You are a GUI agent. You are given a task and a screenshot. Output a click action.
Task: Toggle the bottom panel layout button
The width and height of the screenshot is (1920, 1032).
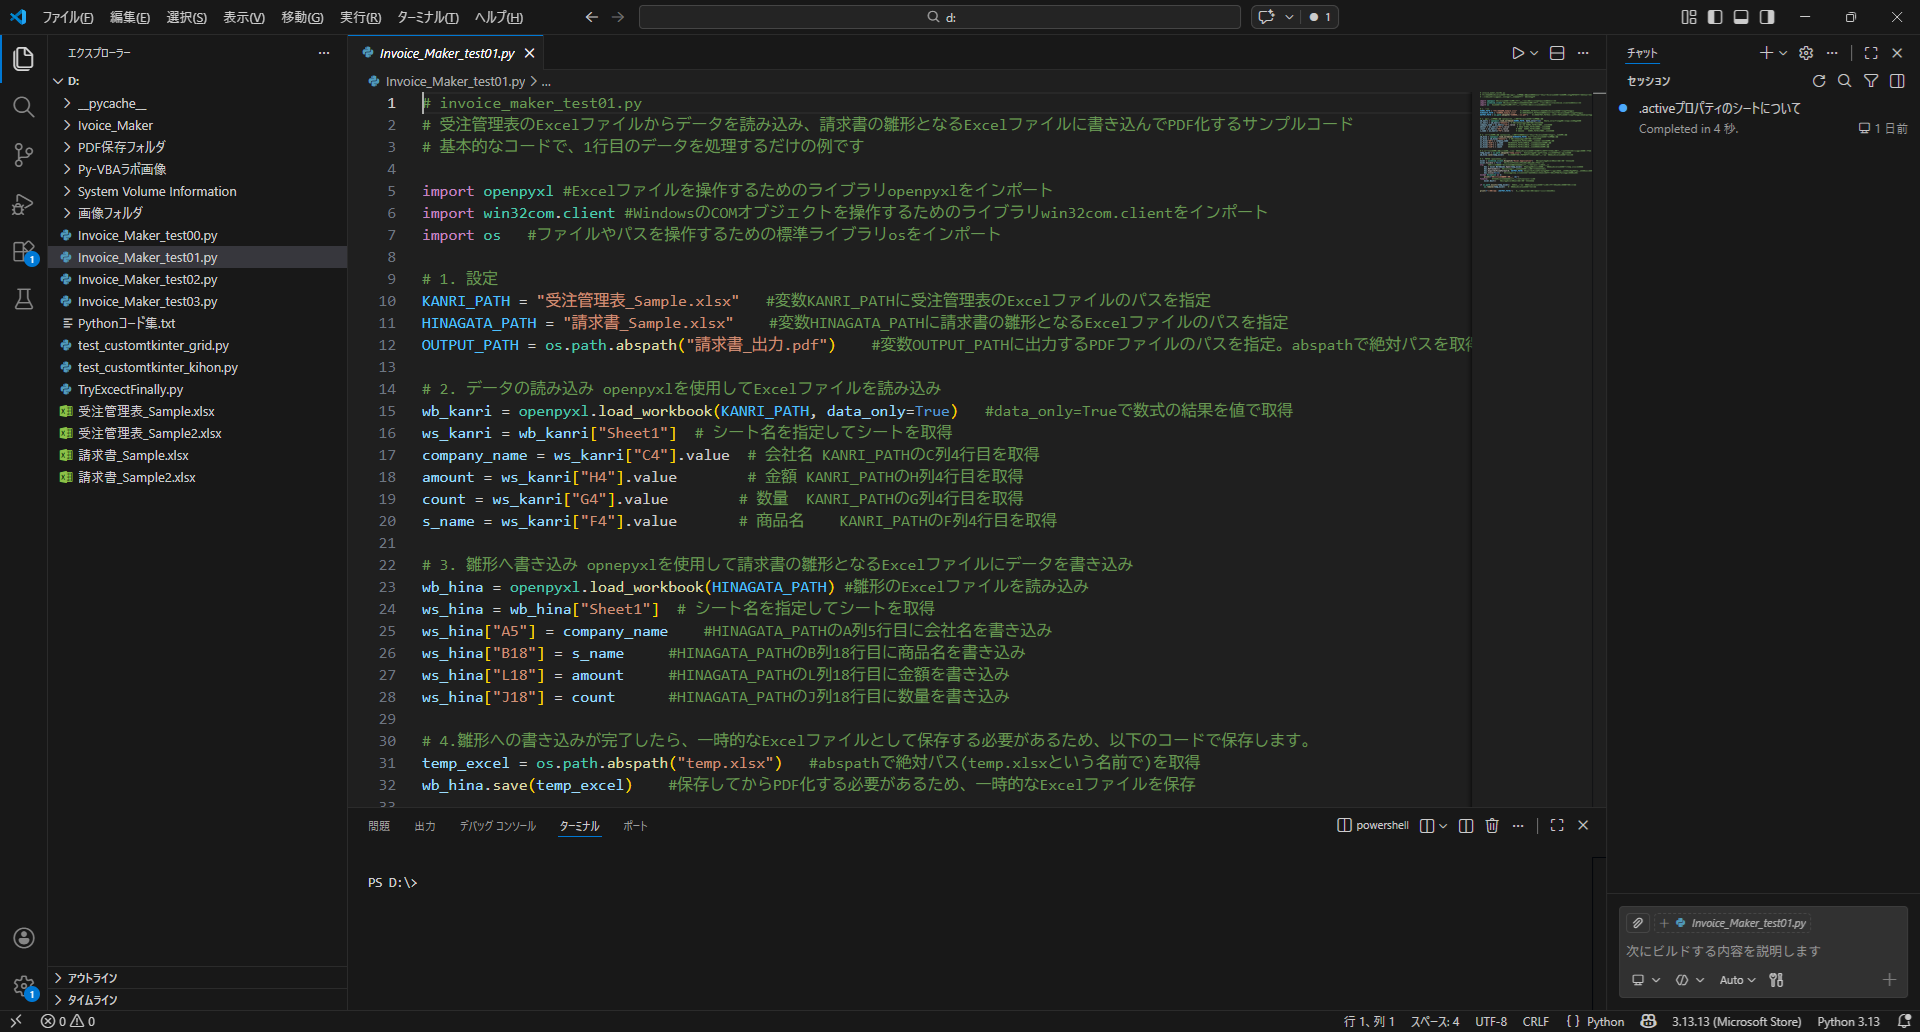[x=1741, y=17]
